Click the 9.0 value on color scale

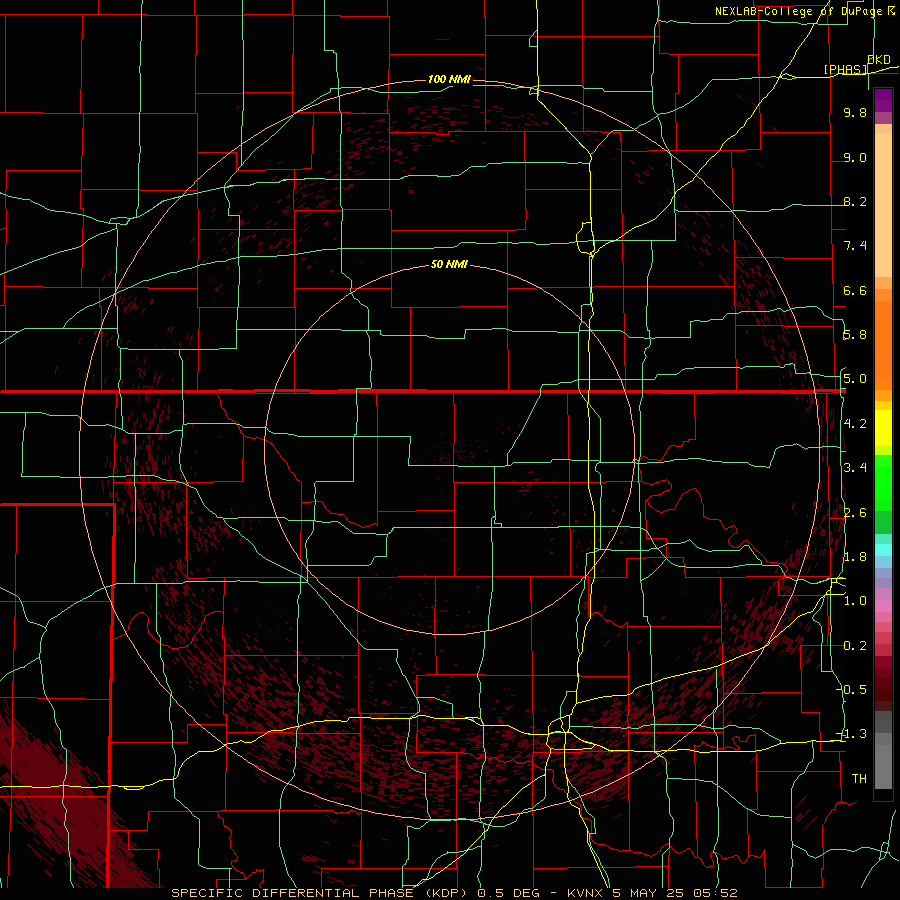(x=855, y=157)
